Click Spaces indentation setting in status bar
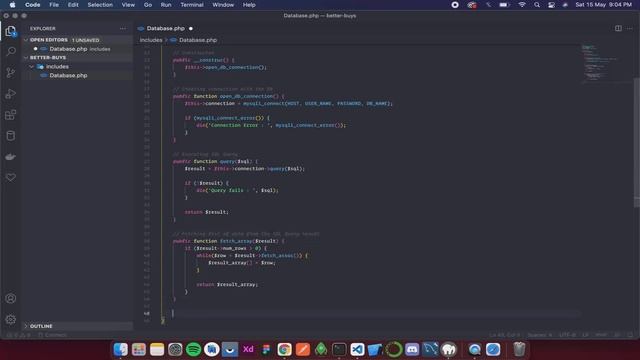Screen dimensions: 640x360 tap(540, 335)
